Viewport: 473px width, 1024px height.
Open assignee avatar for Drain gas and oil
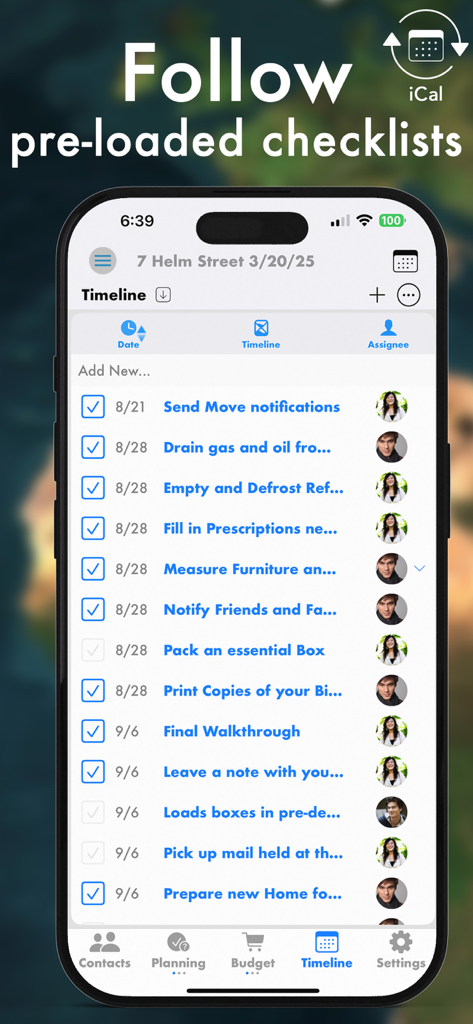tap(391, 447)
